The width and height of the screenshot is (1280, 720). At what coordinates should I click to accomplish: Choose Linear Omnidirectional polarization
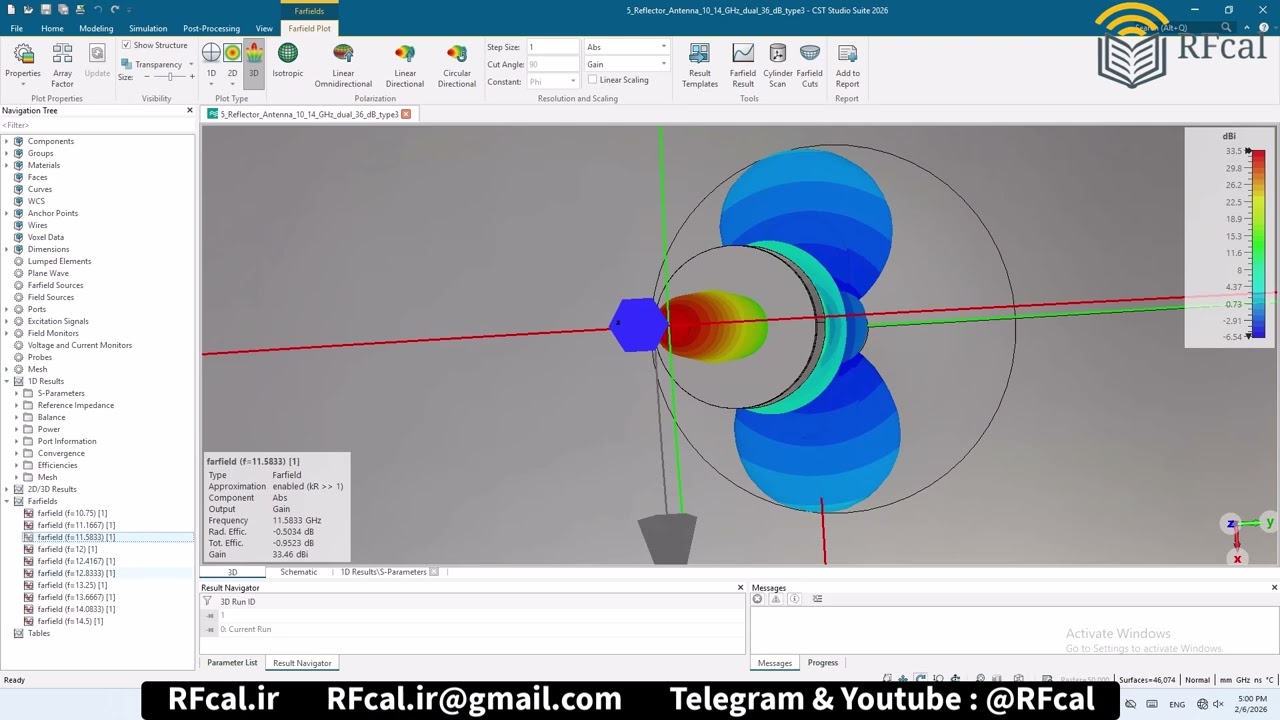[x=343, y=65]
